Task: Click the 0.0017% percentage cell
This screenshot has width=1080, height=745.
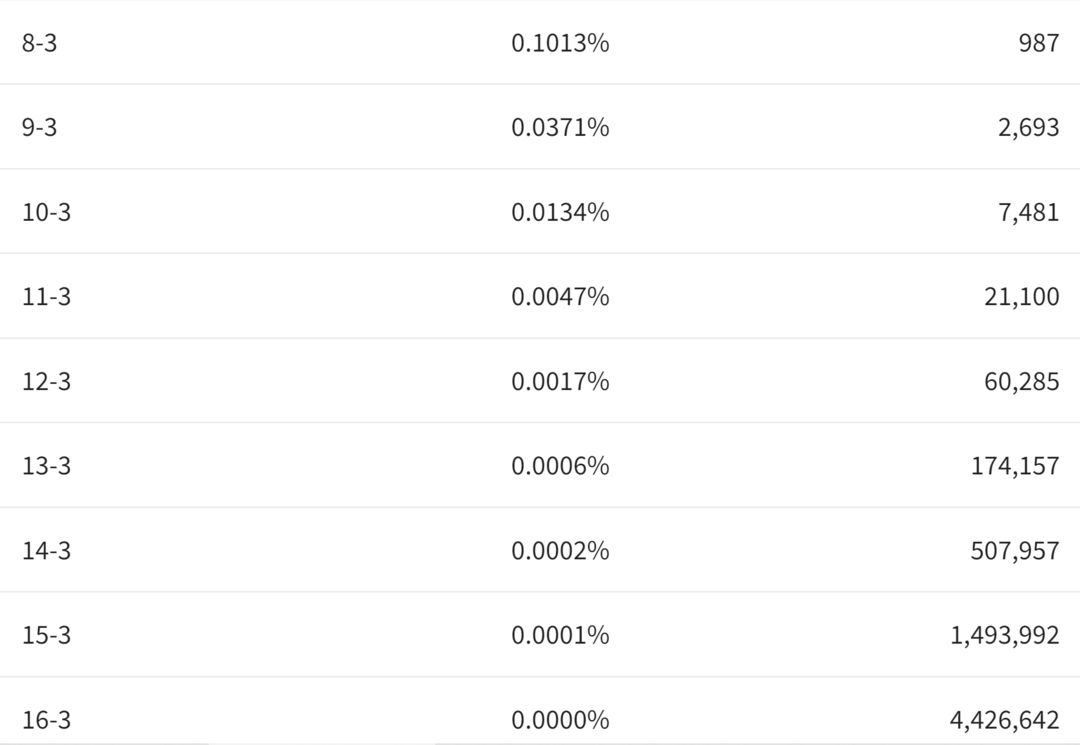Action: 560,381
